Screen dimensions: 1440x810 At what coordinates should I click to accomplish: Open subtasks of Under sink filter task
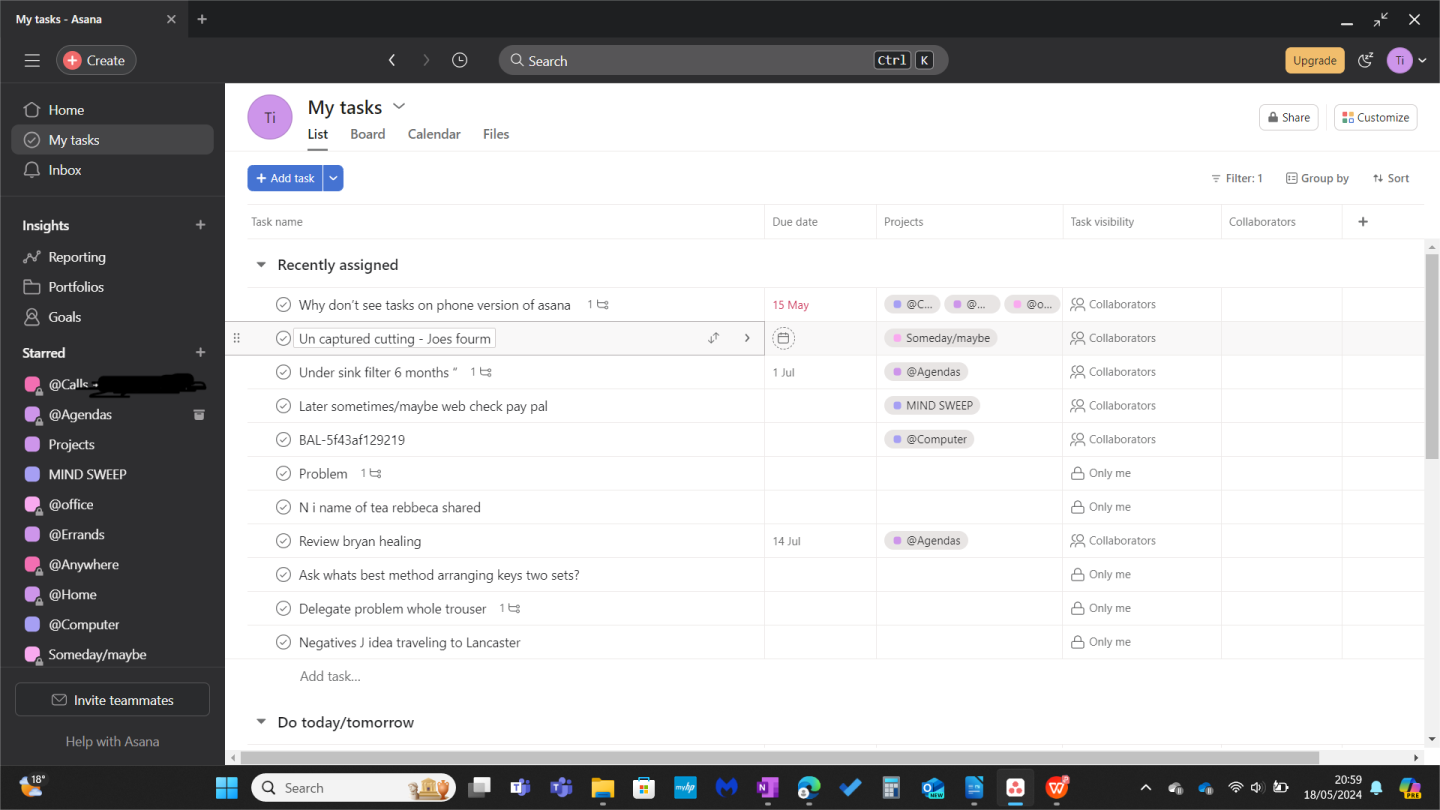pyautogui.click(x=481, y=372)
